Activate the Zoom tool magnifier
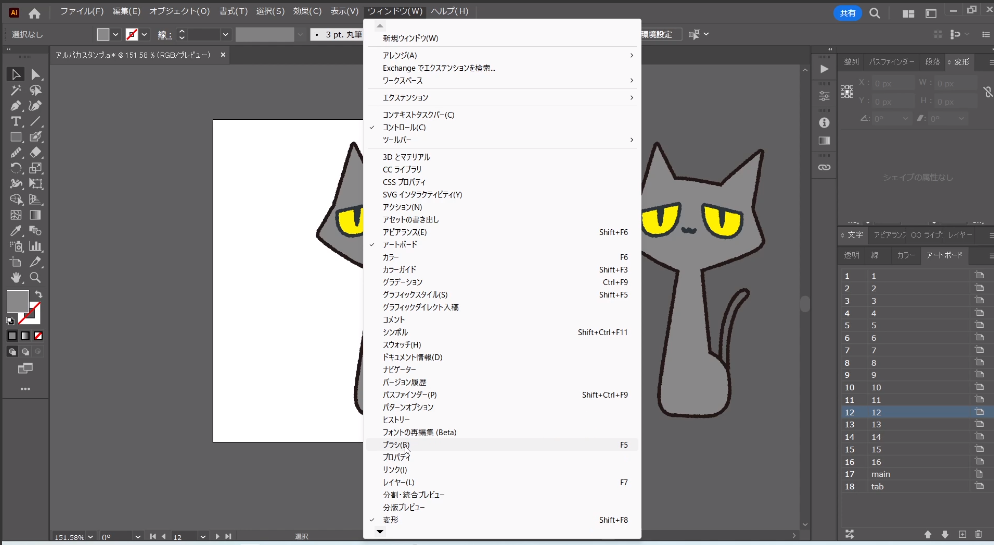 click(35, 277)
